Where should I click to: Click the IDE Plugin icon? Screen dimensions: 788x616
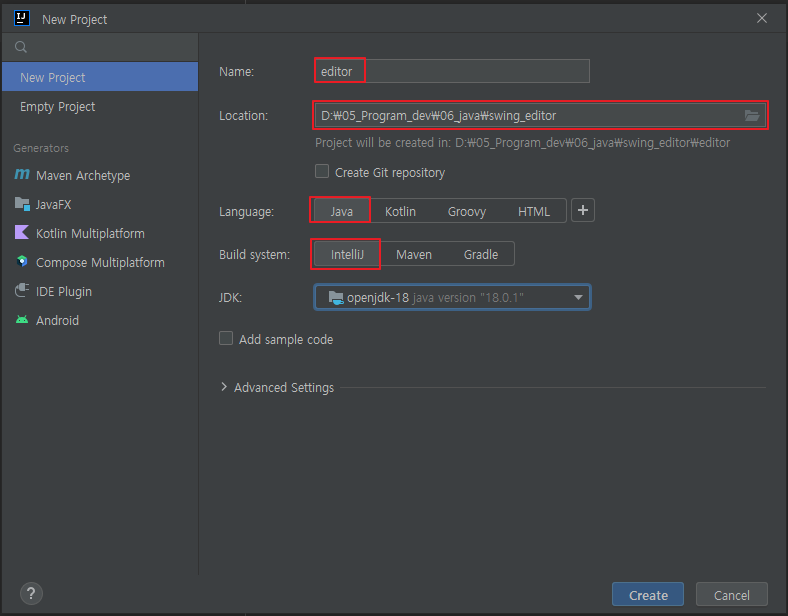(22, 290)
